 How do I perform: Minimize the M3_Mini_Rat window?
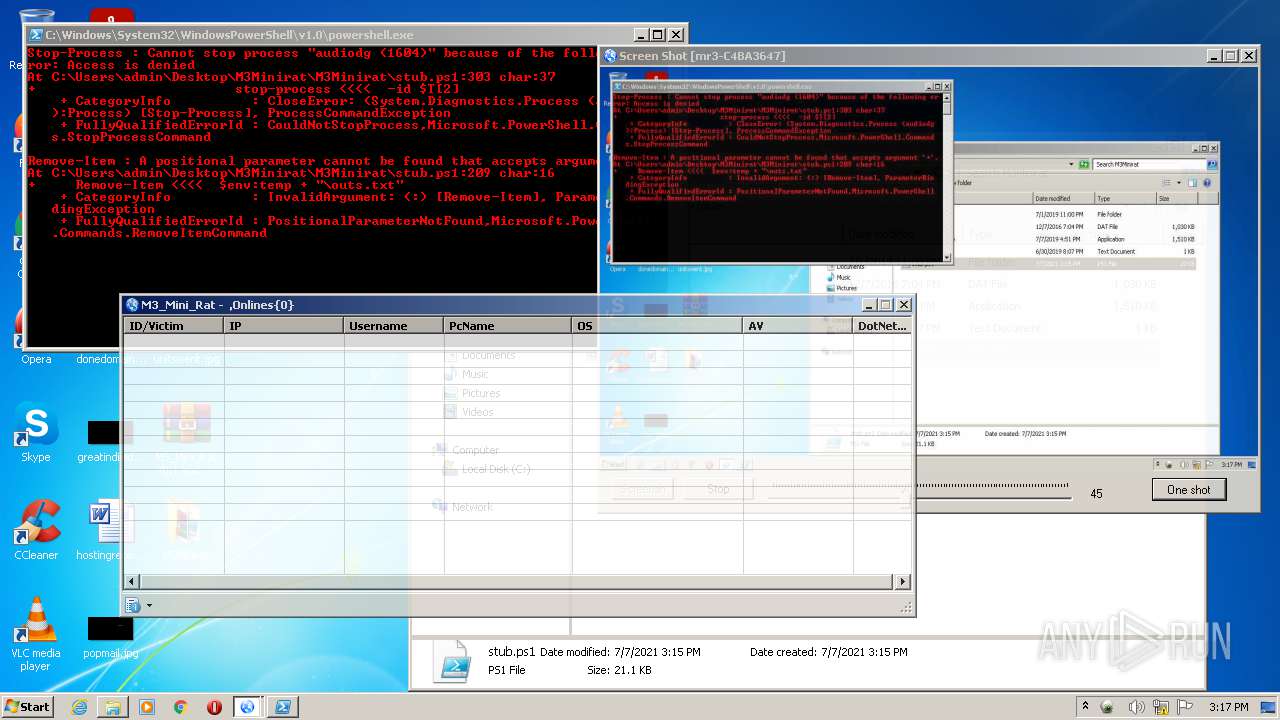(x=868, y=305)
